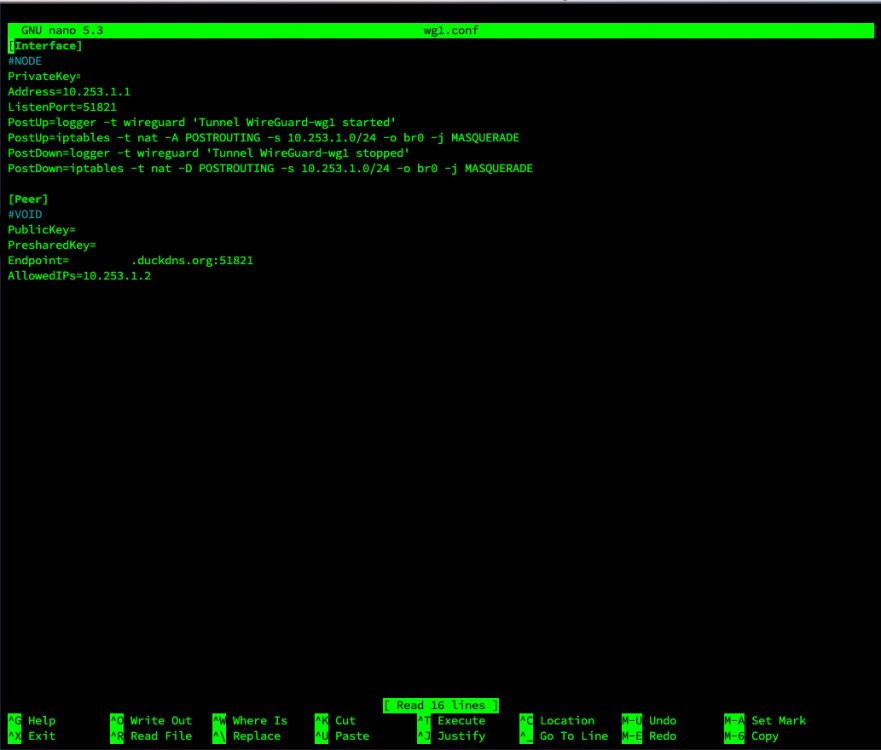Image resolution: width=881 pixels, height=750 pixels.
Task: Click the ^T Execute shortcut
Action: click(x=451, y=720)
